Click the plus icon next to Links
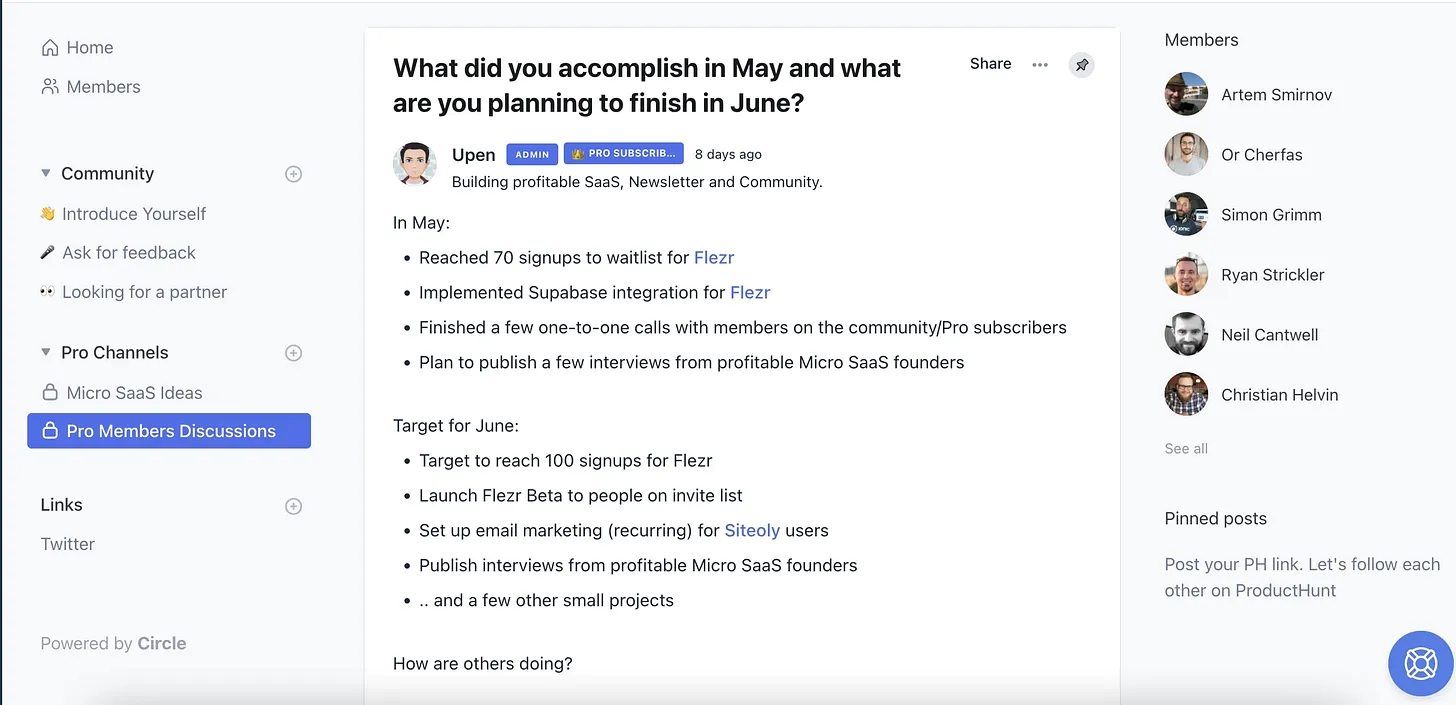Screen dimensions: 1456x705 [x=294, y=506]
